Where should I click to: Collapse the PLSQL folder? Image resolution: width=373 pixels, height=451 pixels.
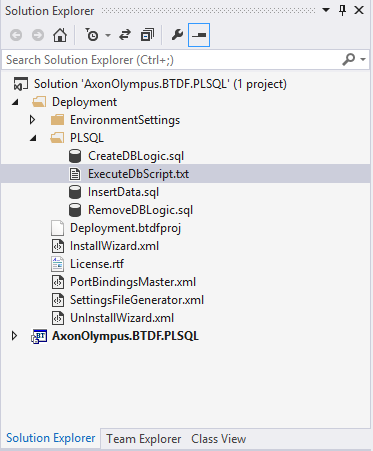tap(33, 138)
